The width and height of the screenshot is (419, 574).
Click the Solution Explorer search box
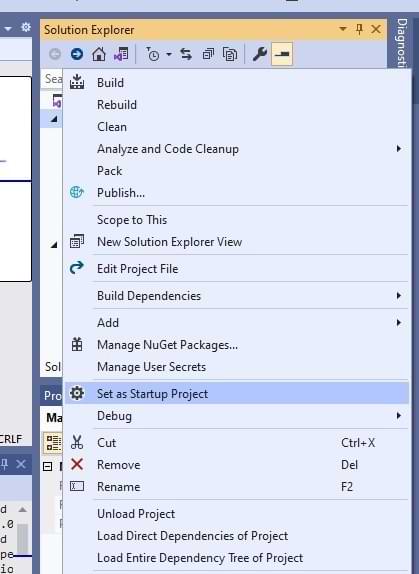pos(53,78)
